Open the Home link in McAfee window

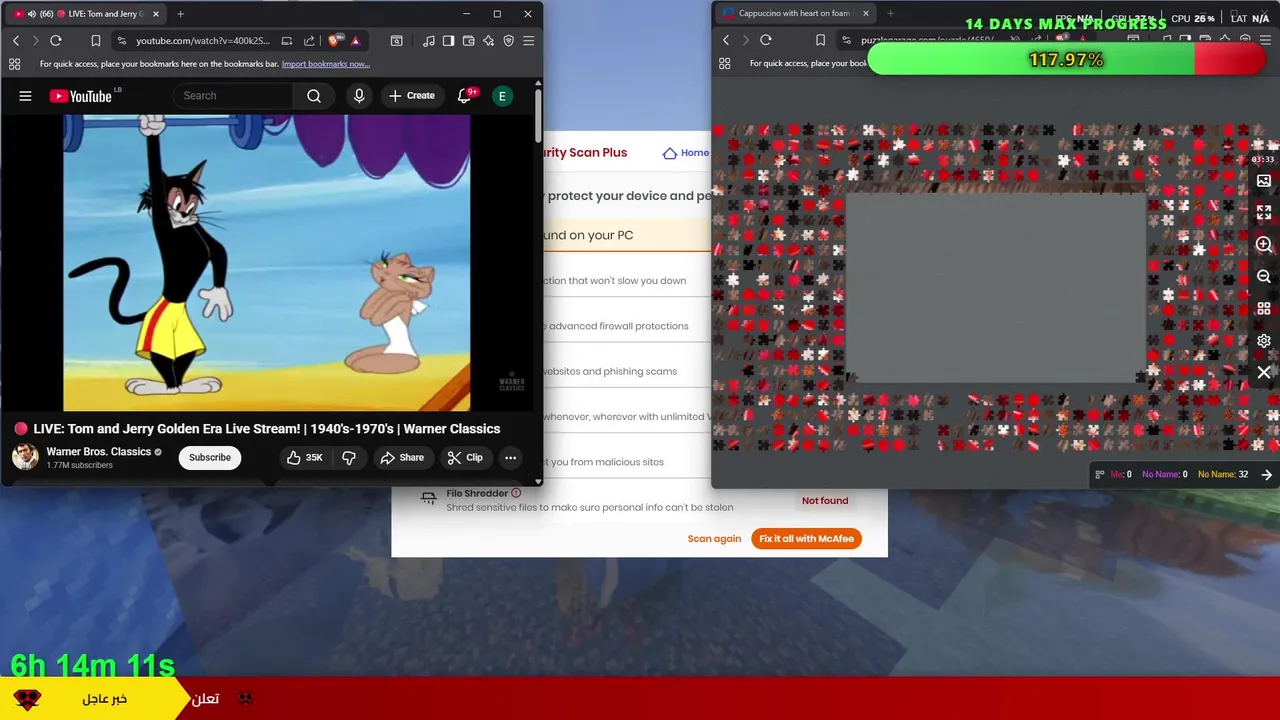(x=686, y=153)
